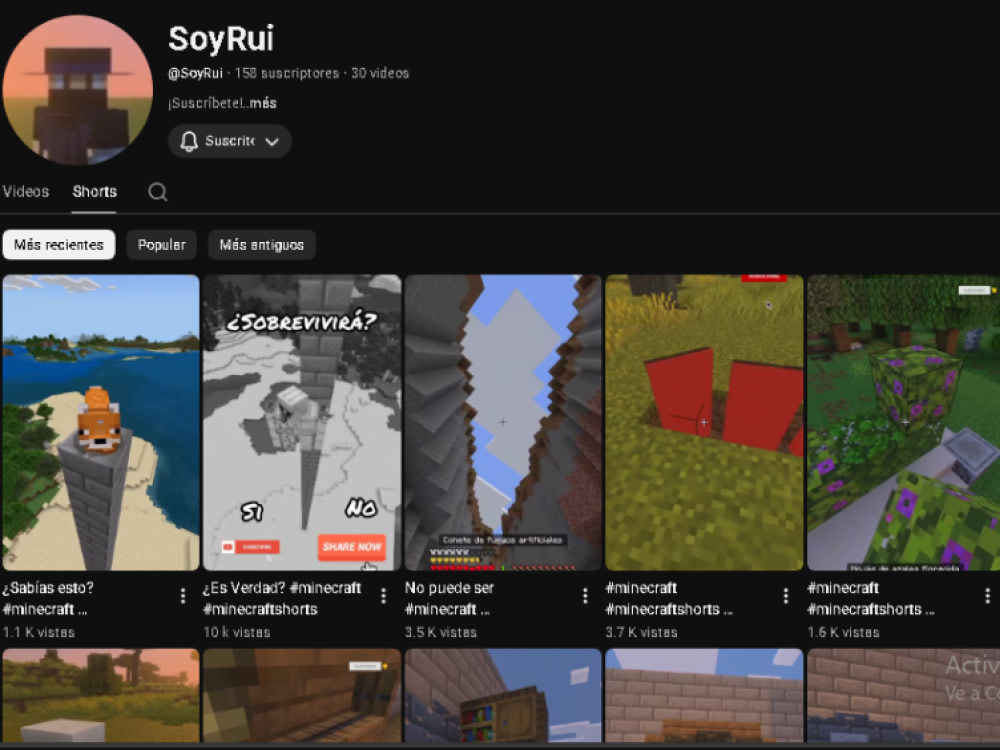Open more options for No puede ser short
This screenshot has height=750, width=1000.
click(585, 596)
